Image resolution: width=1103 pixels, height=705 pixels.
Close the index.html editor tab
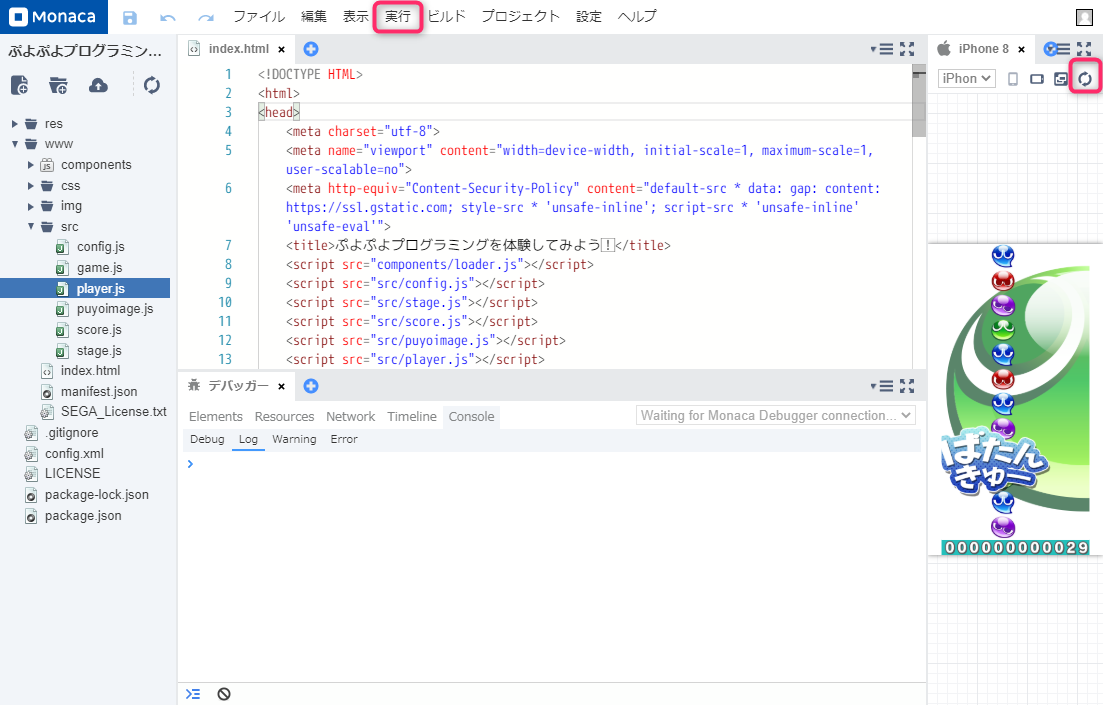pos(281,49)
